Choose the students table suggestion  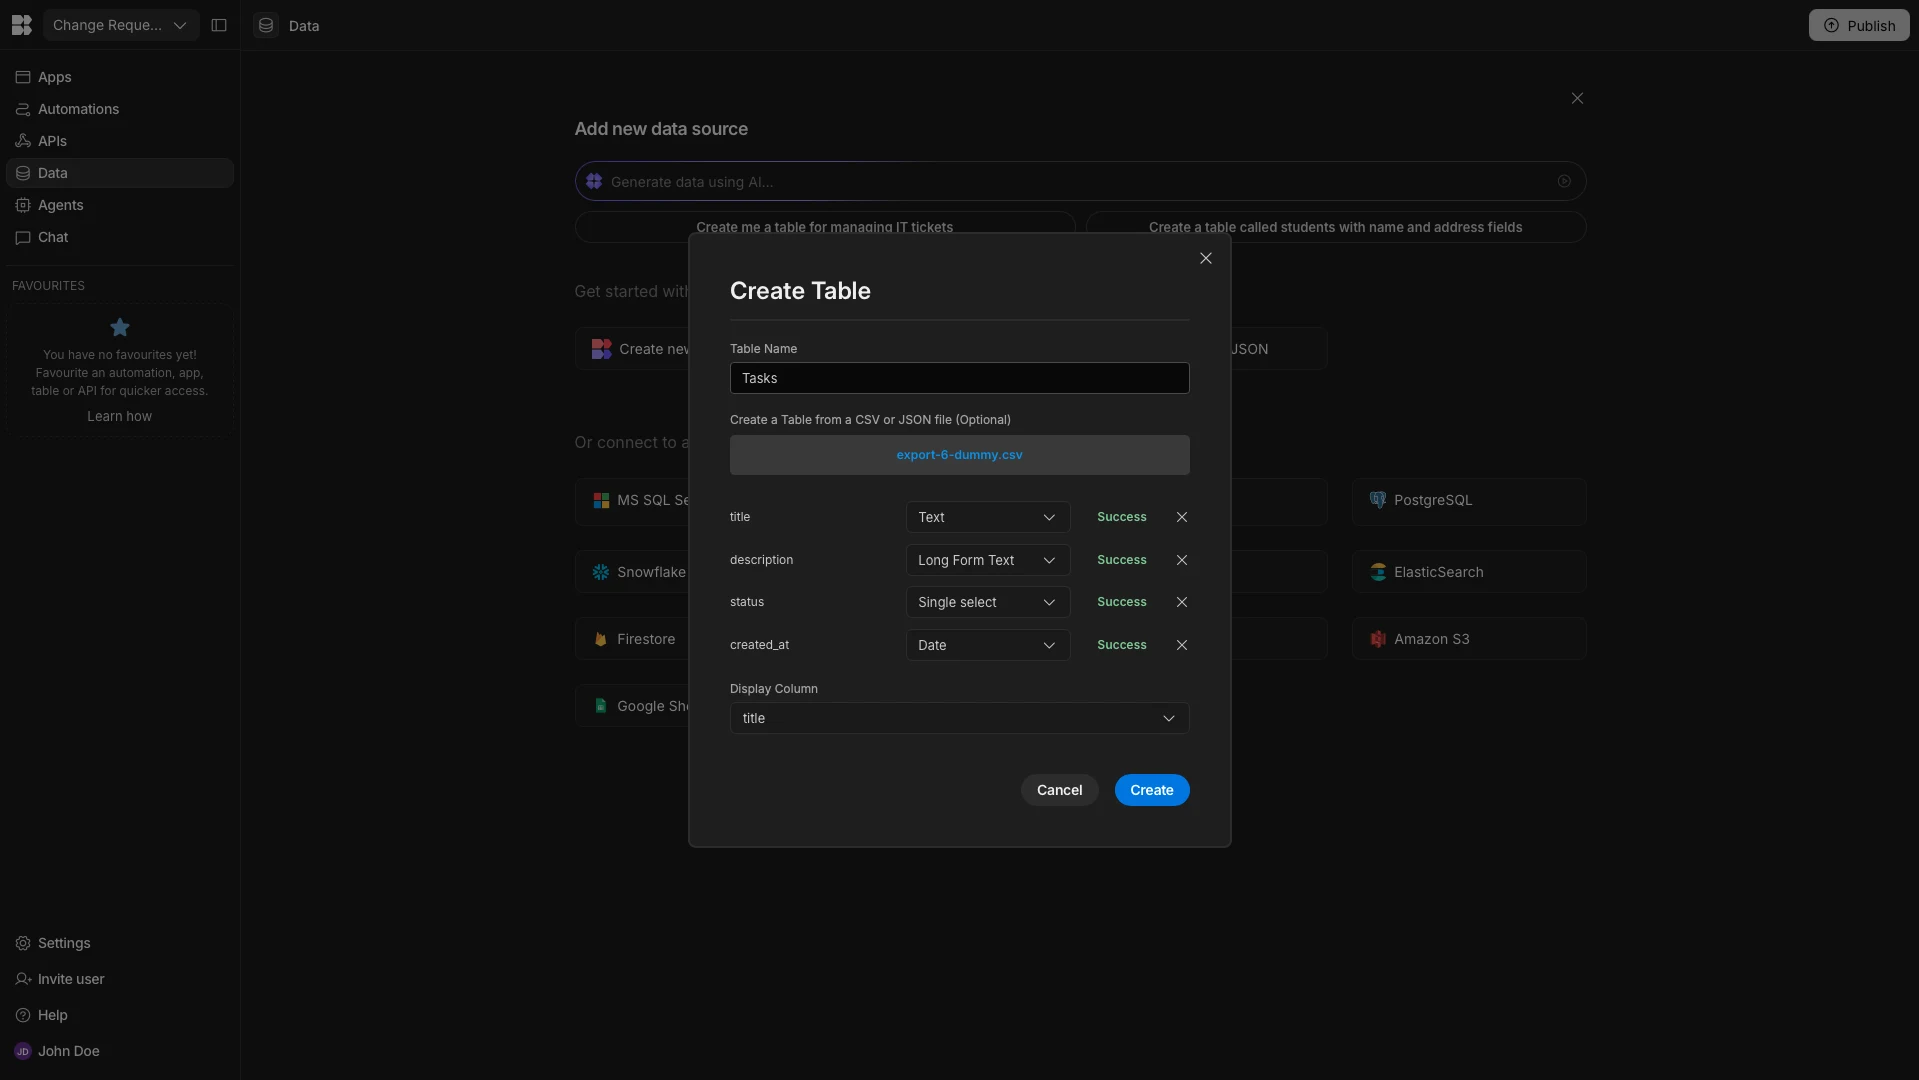click(x=1336, y=227)
